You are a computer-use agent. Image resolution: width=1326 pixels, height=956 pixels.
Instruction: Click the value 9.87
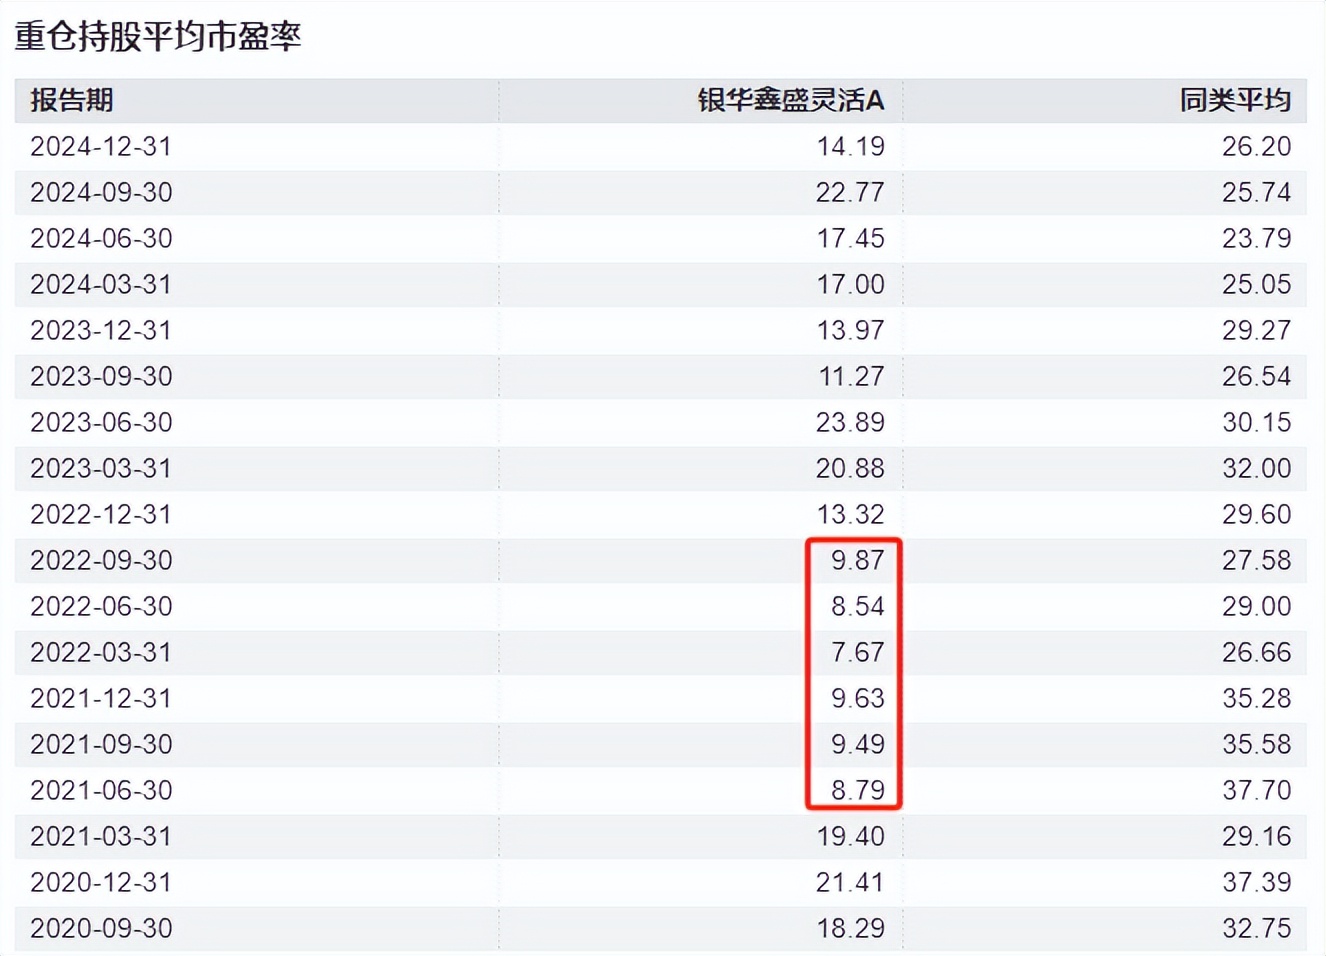(858, 560)
